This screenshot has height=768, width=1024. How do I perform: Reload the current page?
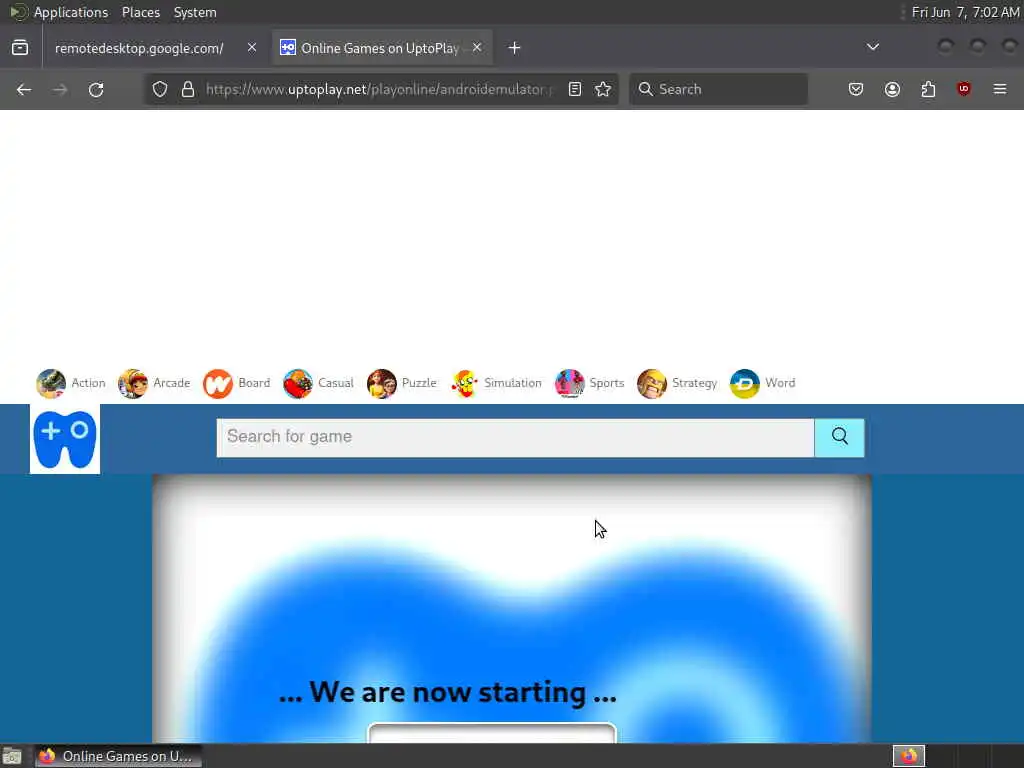(x=96, y=89)
